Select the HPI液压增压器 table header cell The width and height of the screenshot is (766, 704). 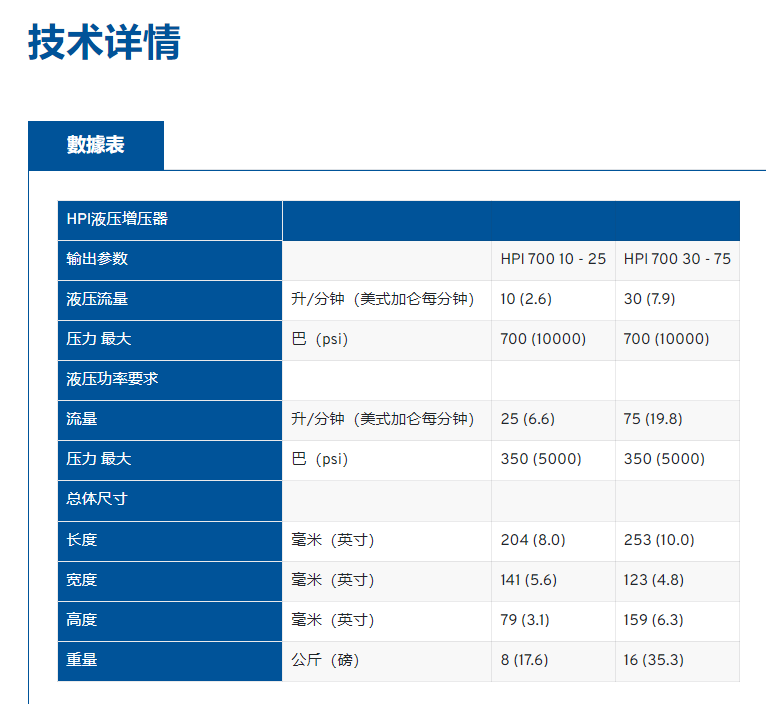(x=117, y=219)
